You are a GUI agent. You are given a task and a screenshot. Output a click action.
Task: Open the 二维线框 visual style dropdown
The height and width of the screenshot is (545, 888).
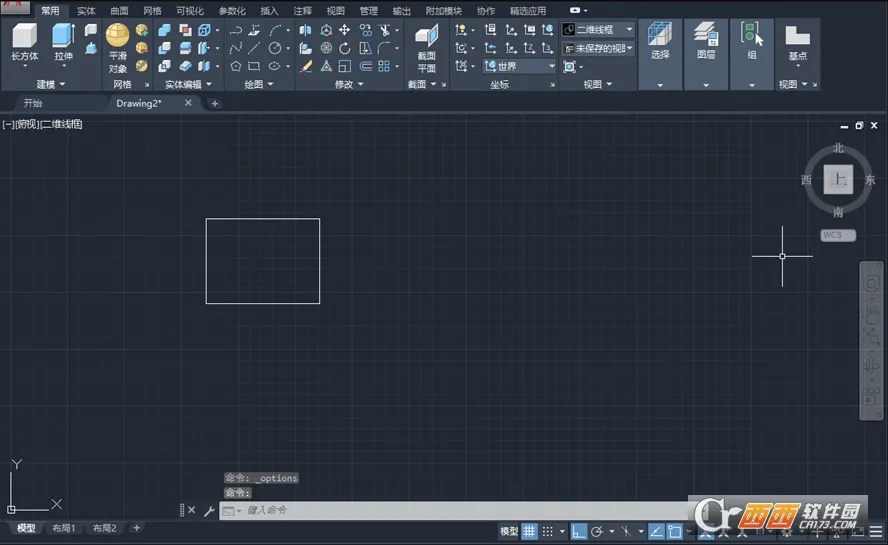(x=598, y=29)
